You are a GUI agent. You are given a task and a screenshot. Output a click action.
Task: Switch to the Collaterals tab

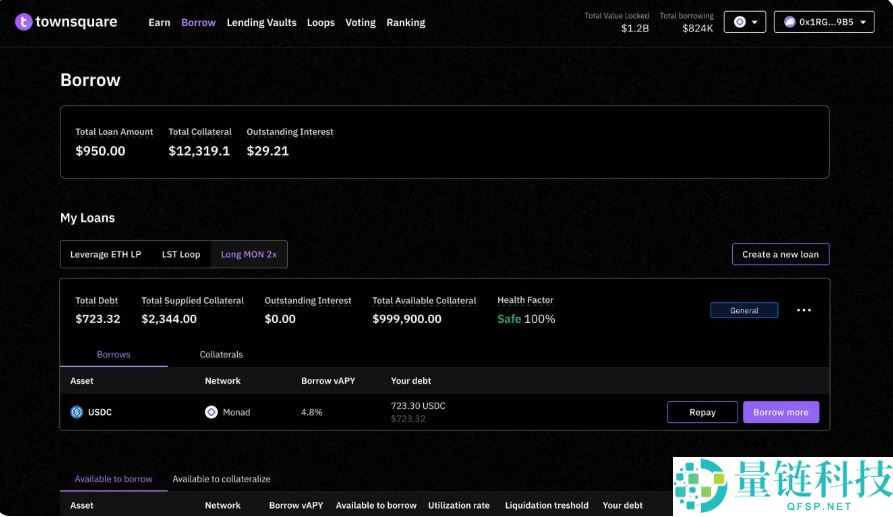point(221,355)
